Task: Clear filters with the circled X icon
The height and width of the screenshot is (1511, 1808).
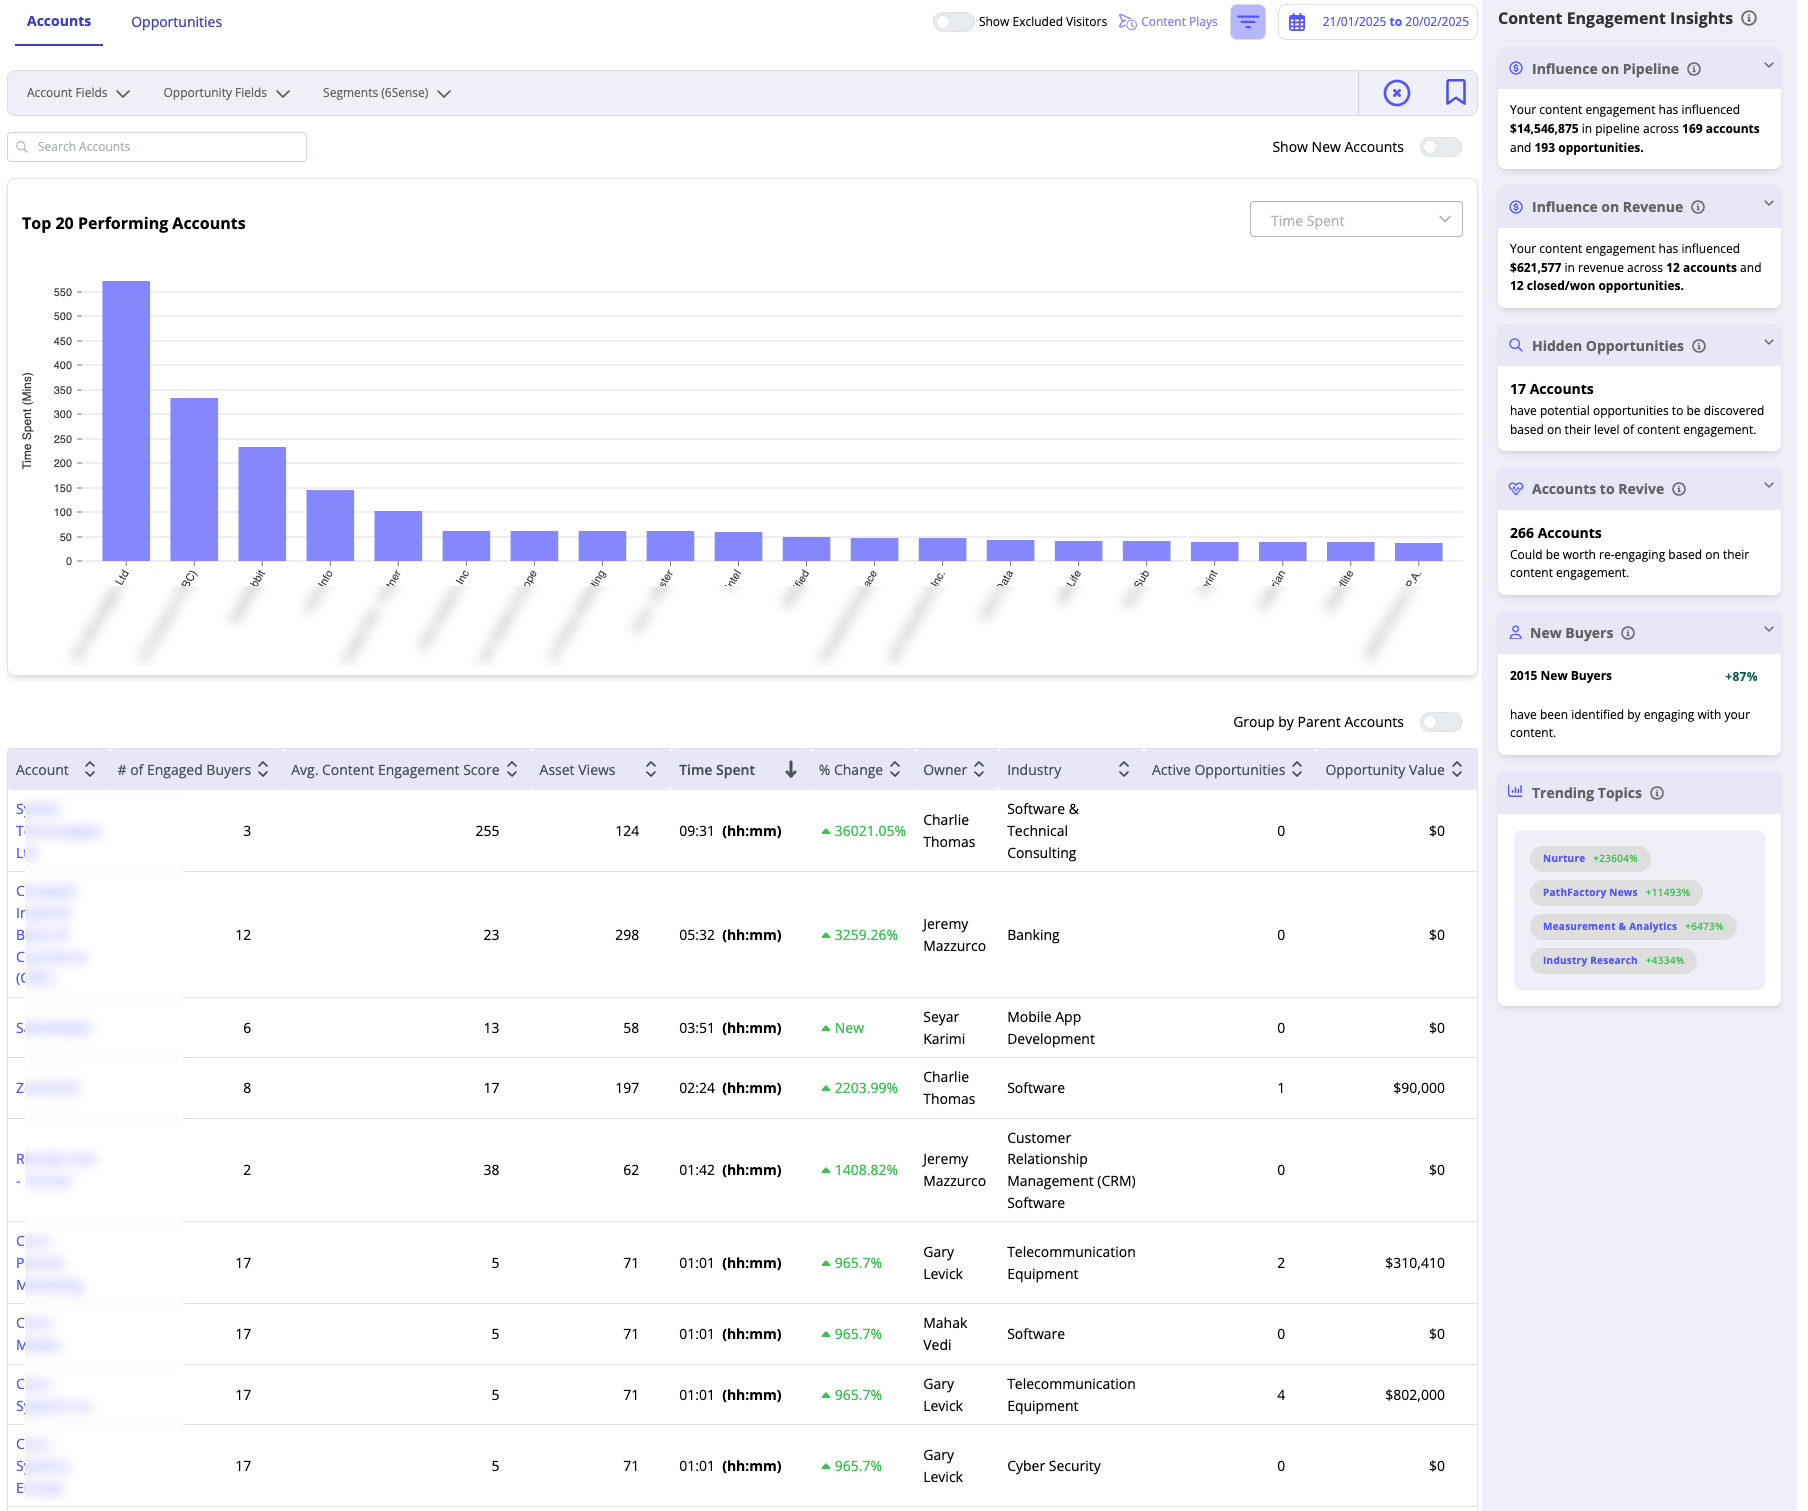Action: click(x=1396, y=93)
